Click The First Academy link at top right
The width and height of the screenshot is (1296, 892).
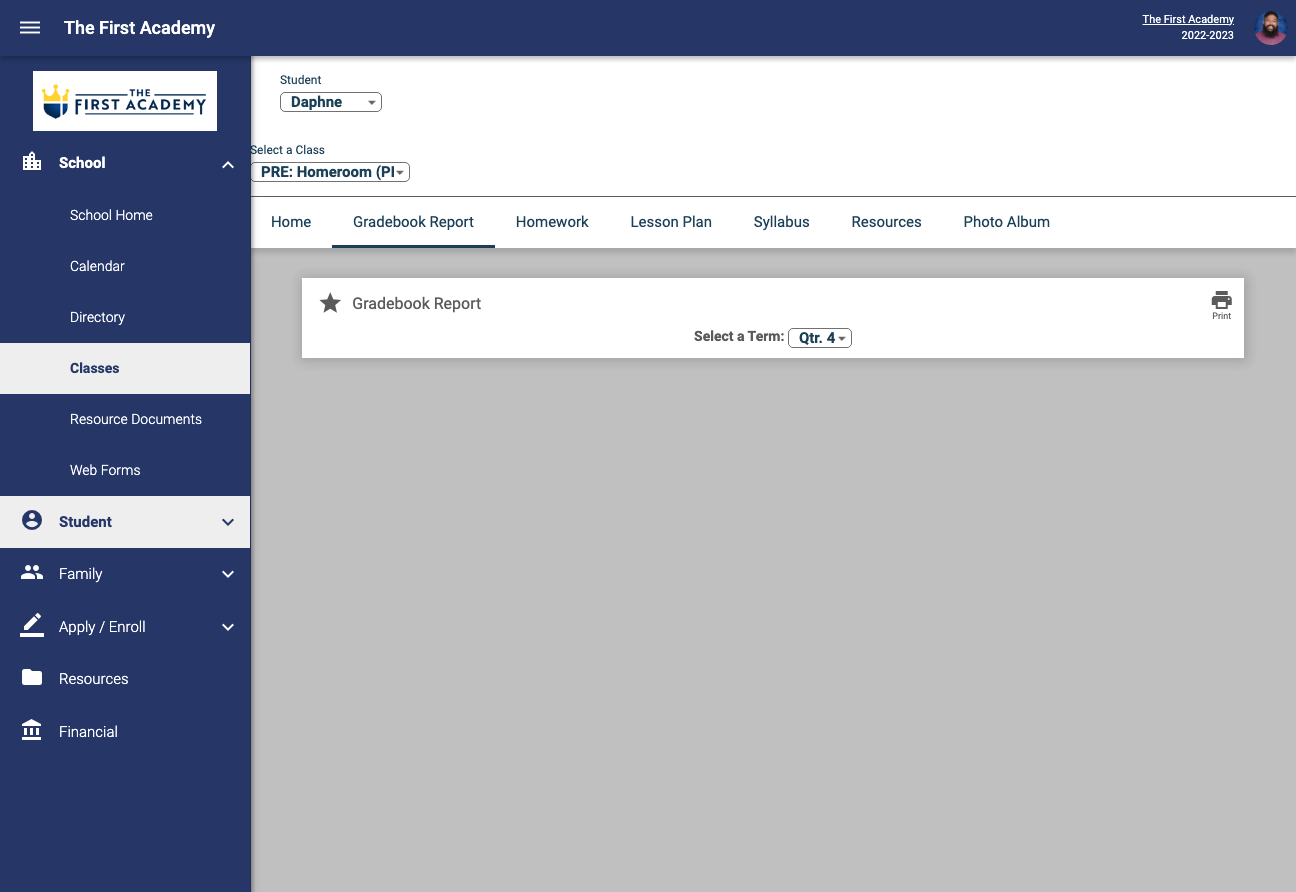click(1188, 19)
